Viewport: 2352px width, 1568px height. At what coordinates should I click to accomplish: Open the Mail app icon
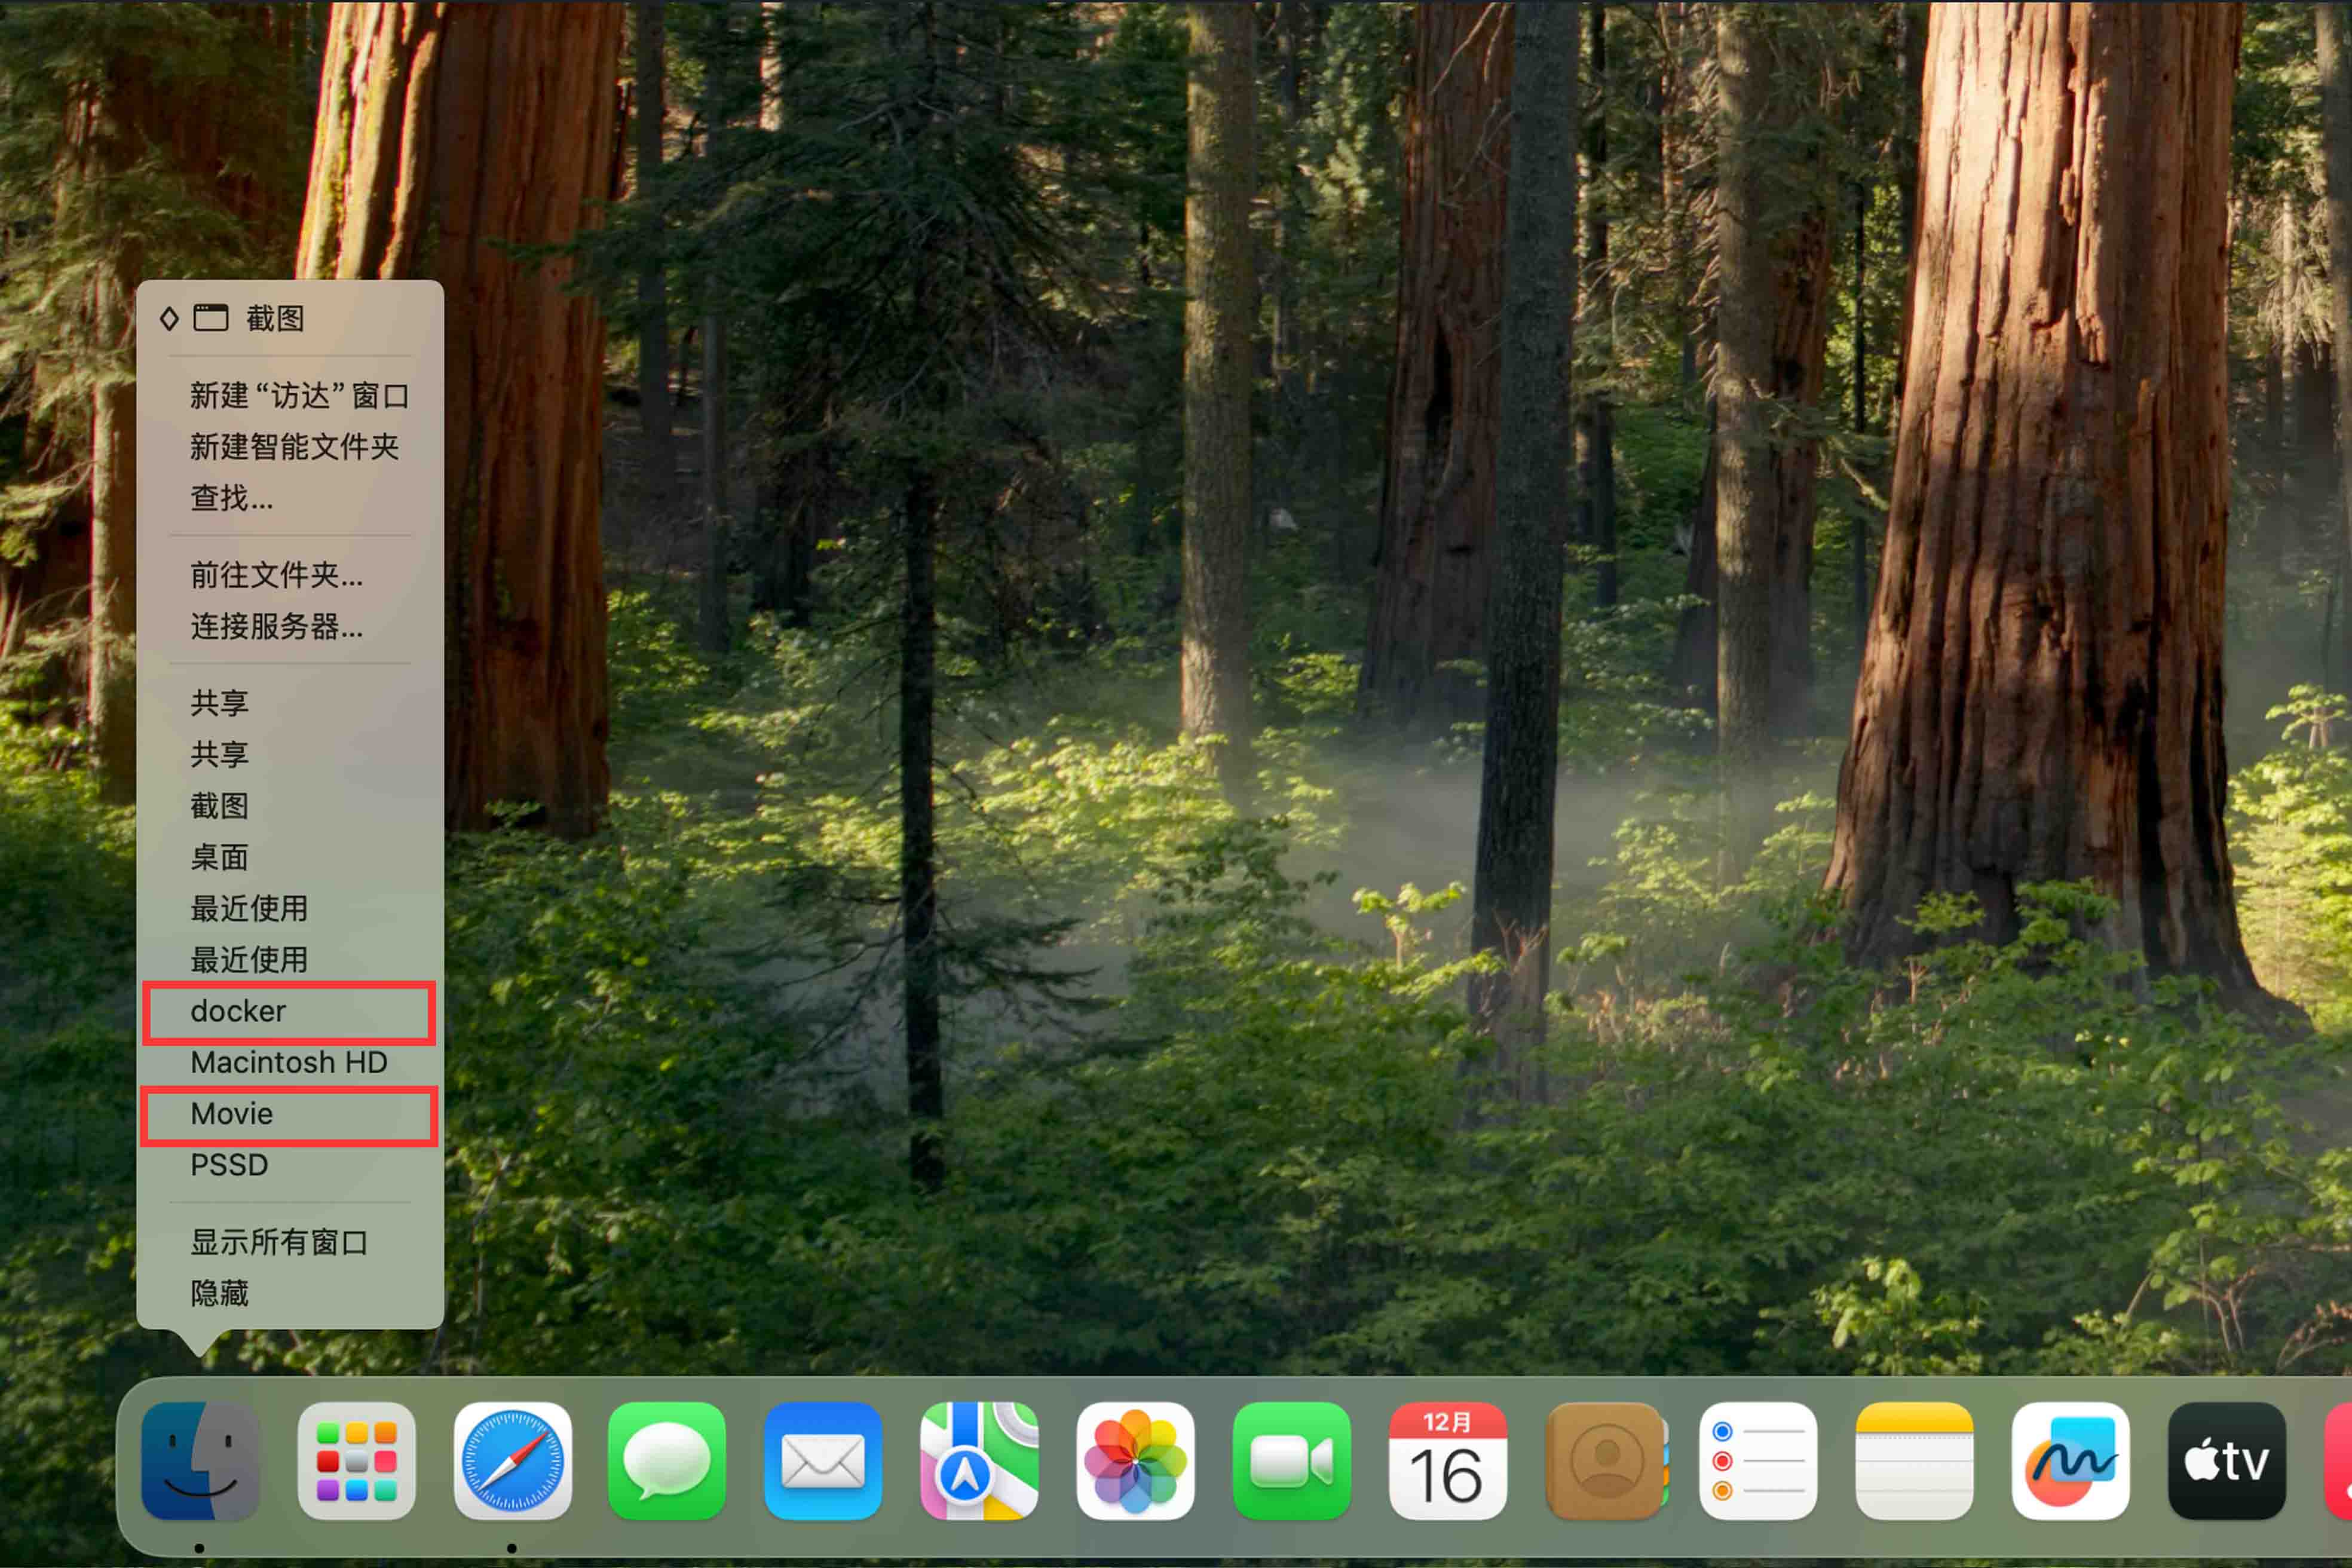pyautogui.click(x=823, y=1461)
